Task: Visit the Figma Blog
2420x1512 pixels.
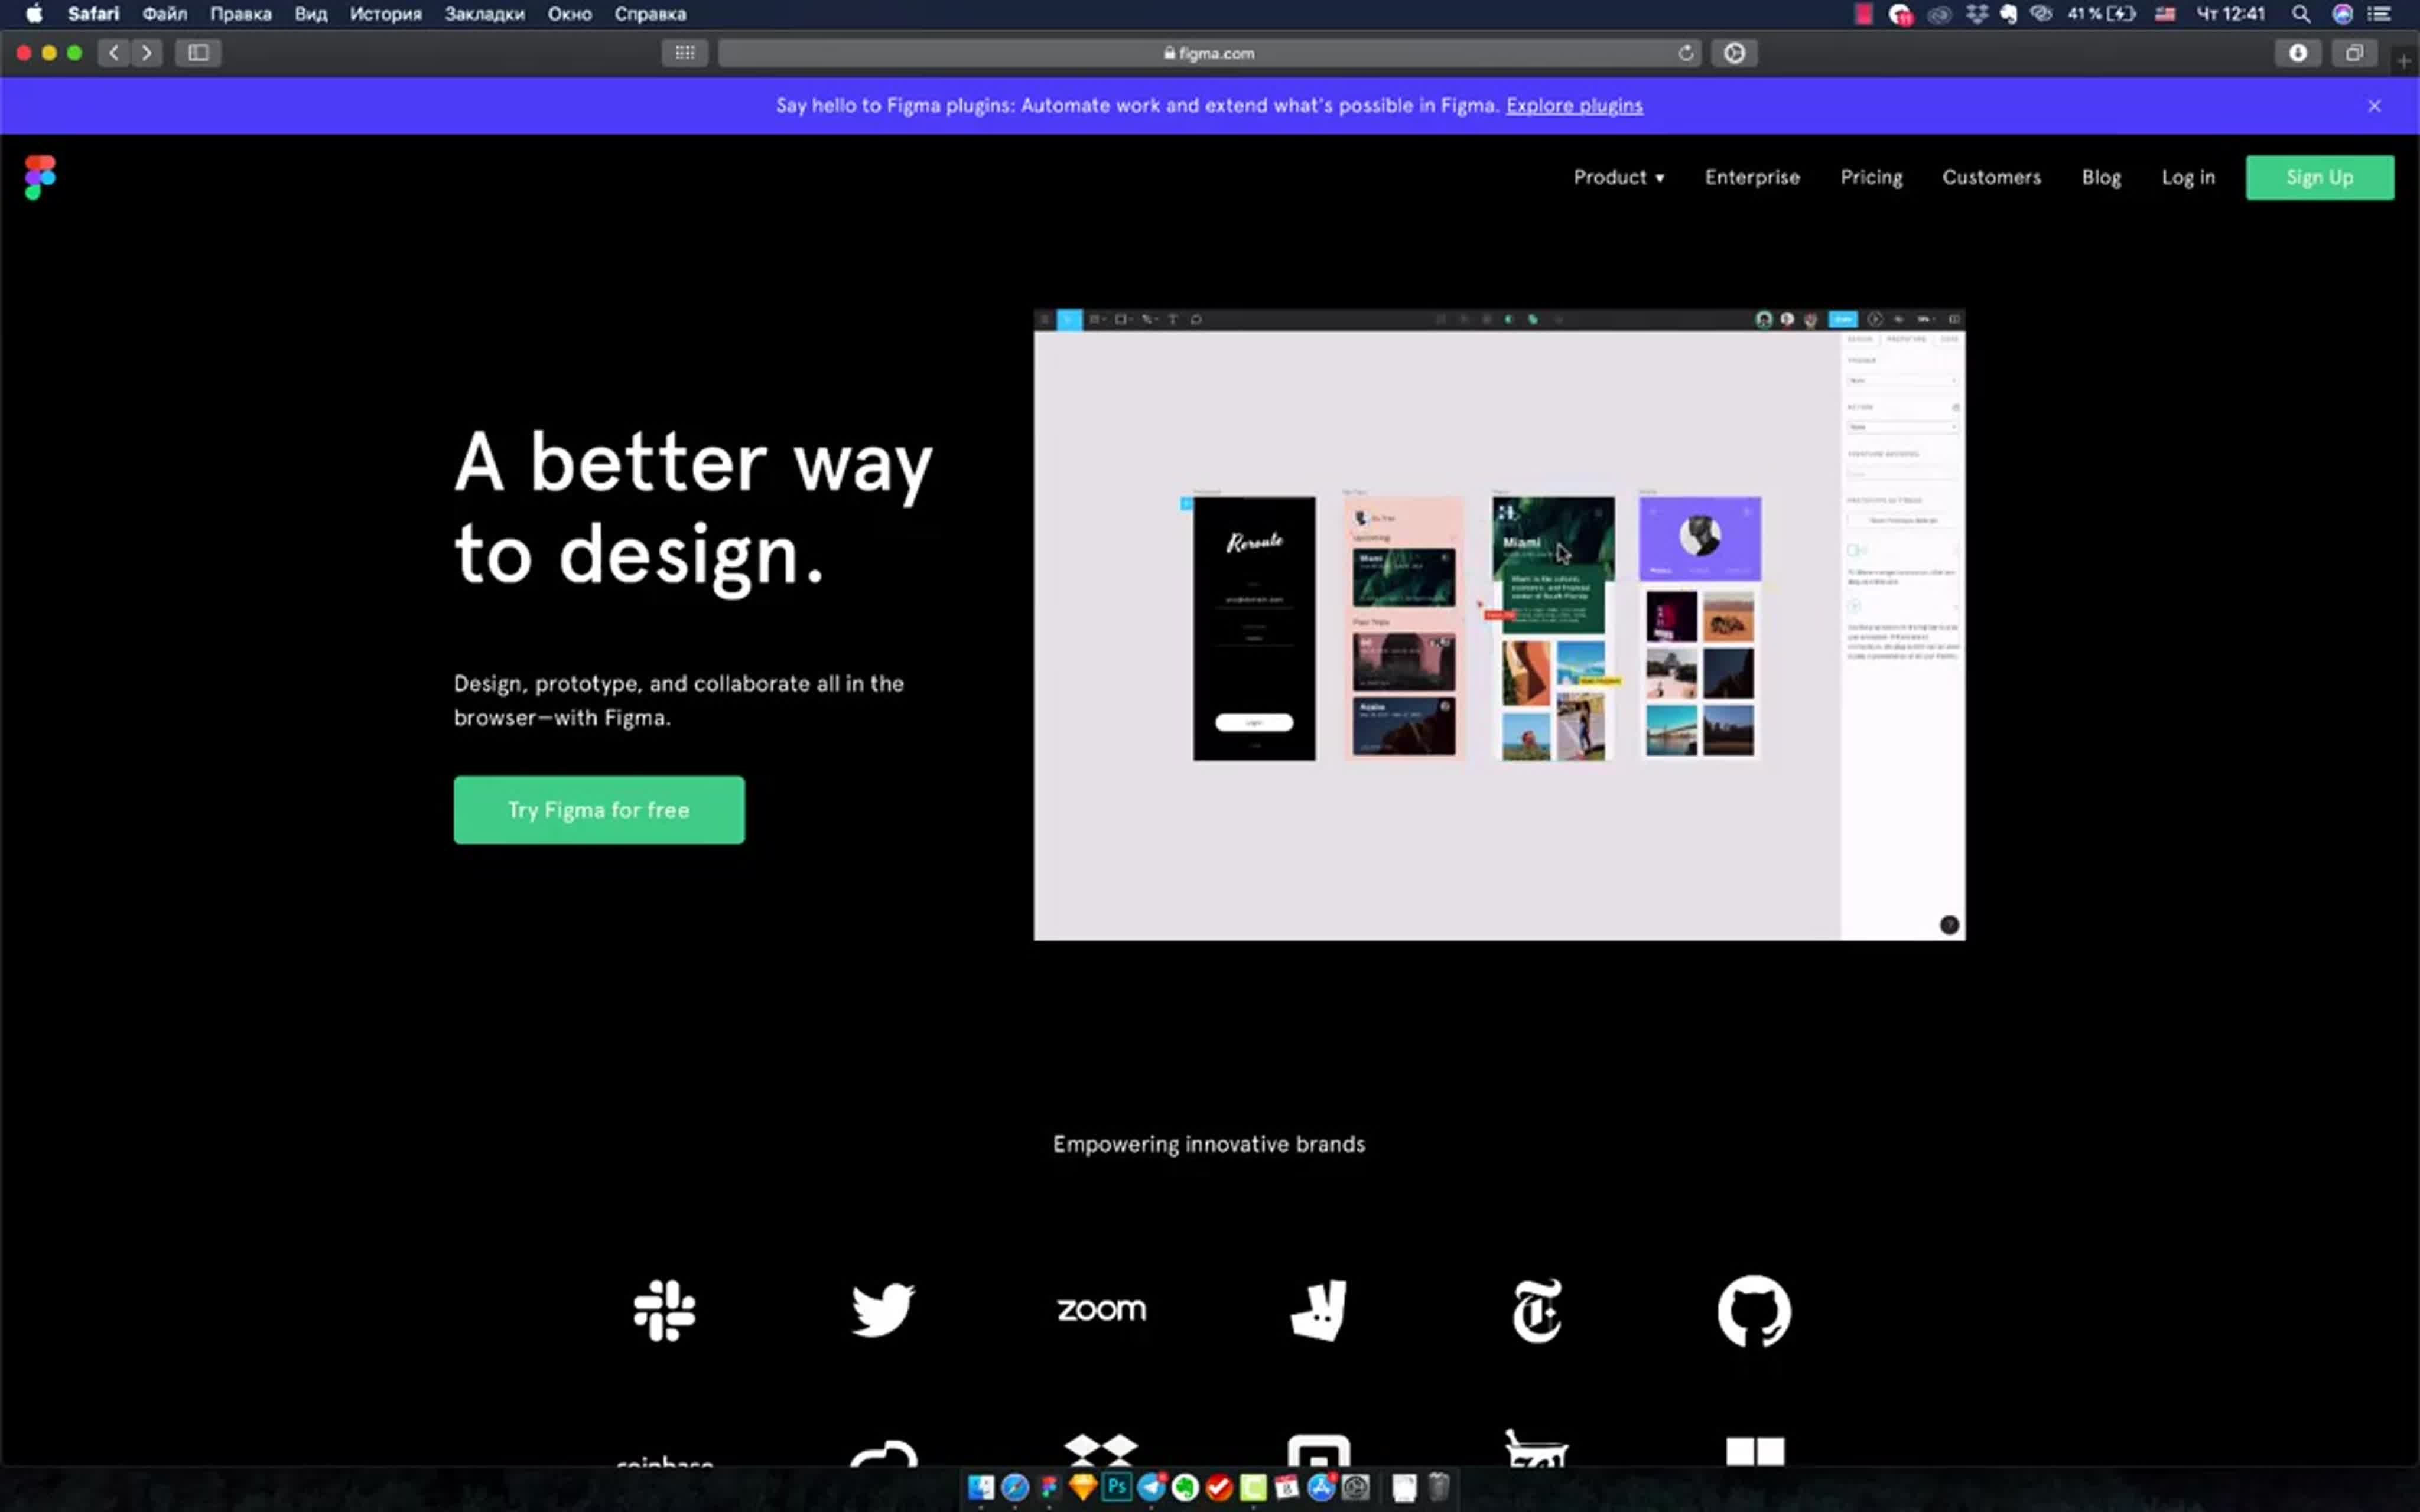Action: click(x=2101, y=177)
